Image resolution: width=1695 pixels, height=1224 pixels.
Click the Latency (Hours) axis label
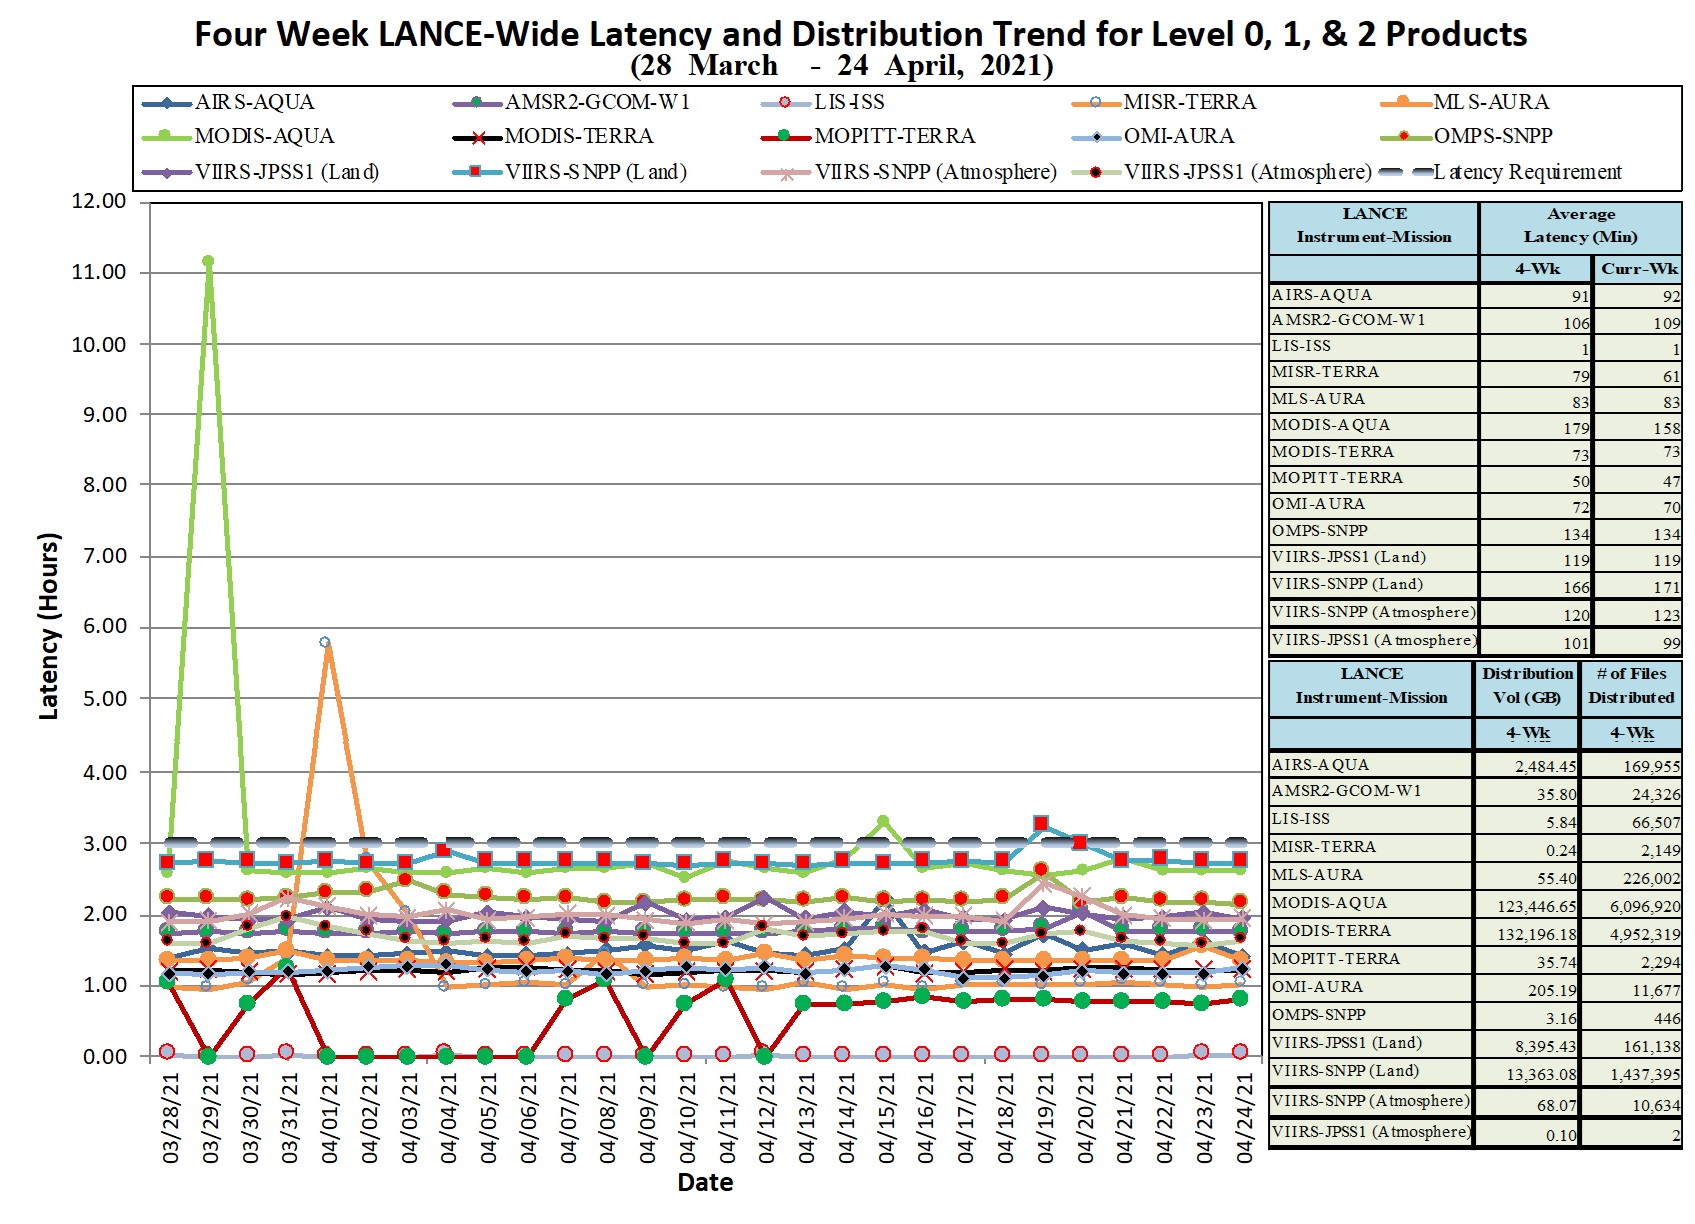click(49, 627)
